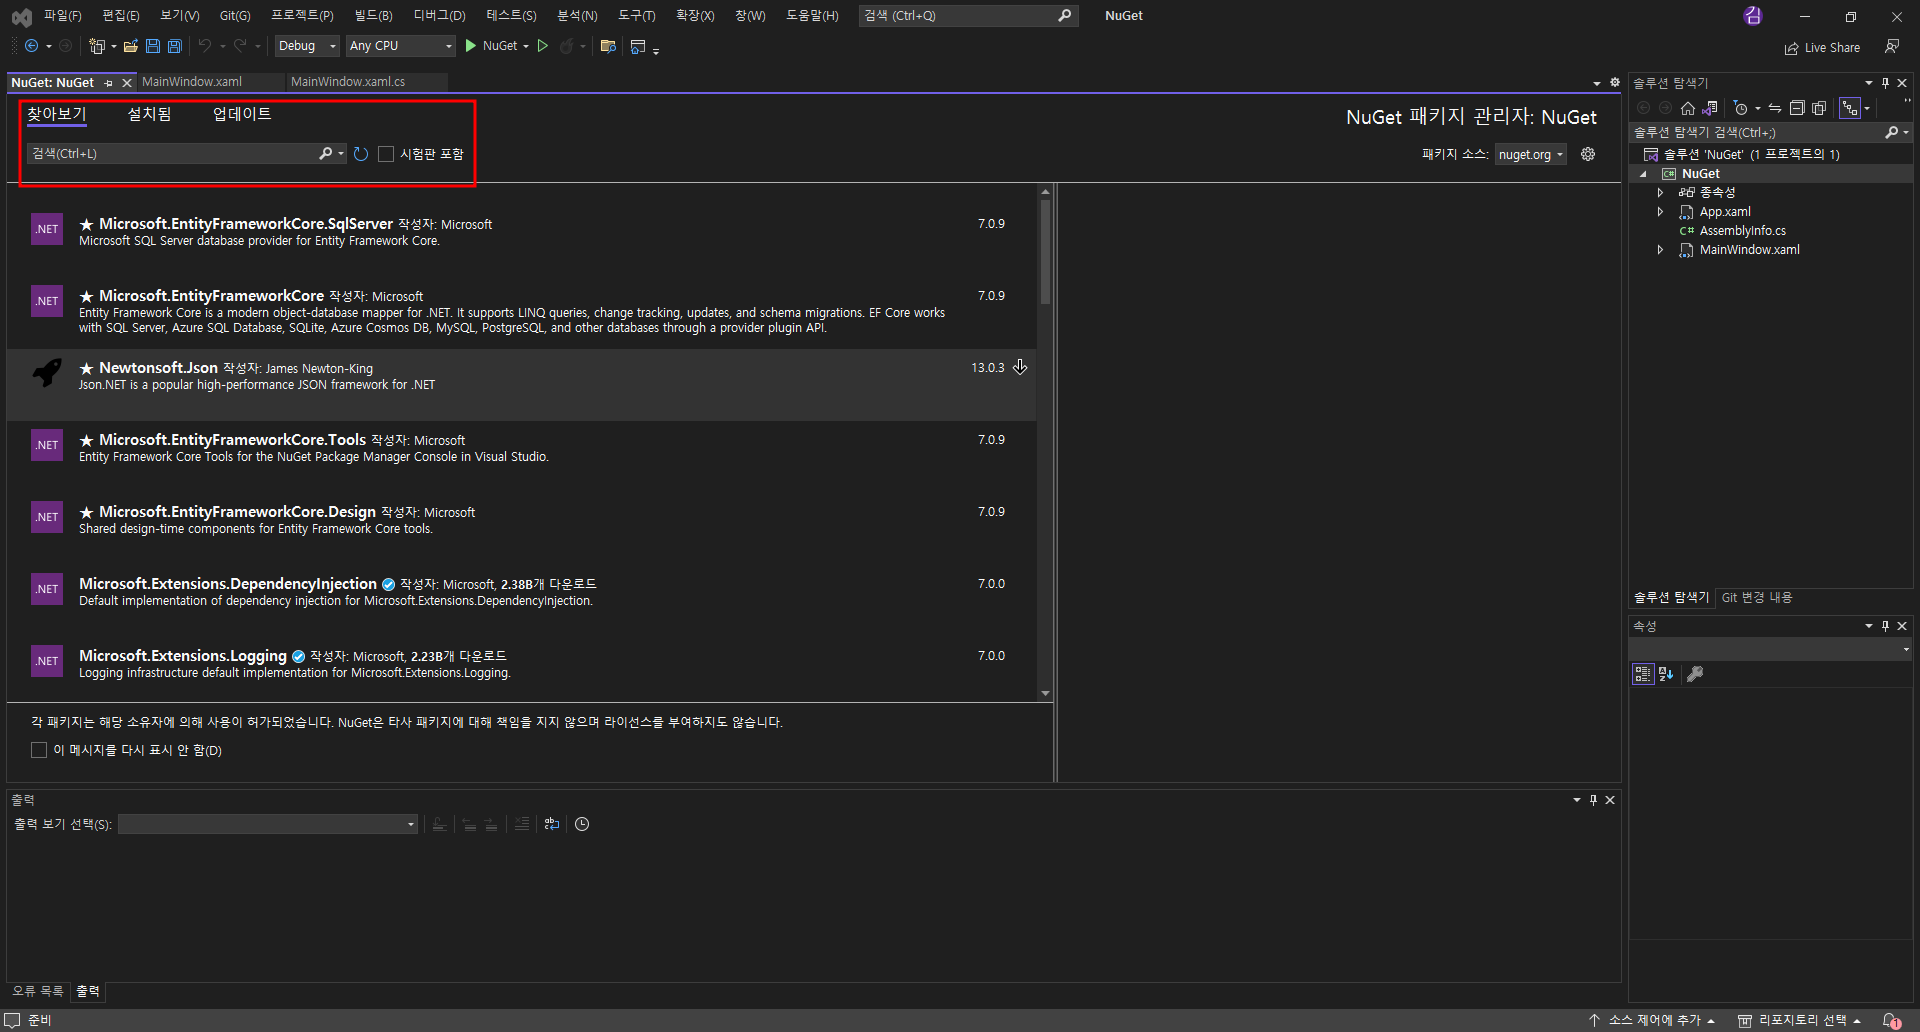The width and height of the screenshot is (1920, 1032).
Task: Click the Solution Explorer search field
Action: tap(1756, 132)
